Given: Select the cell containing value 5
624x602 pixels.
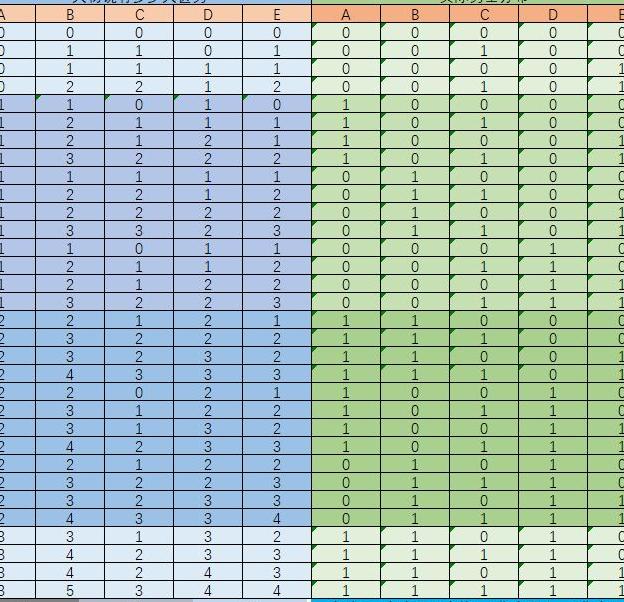Looking at the screenshot, I should 69,590.
